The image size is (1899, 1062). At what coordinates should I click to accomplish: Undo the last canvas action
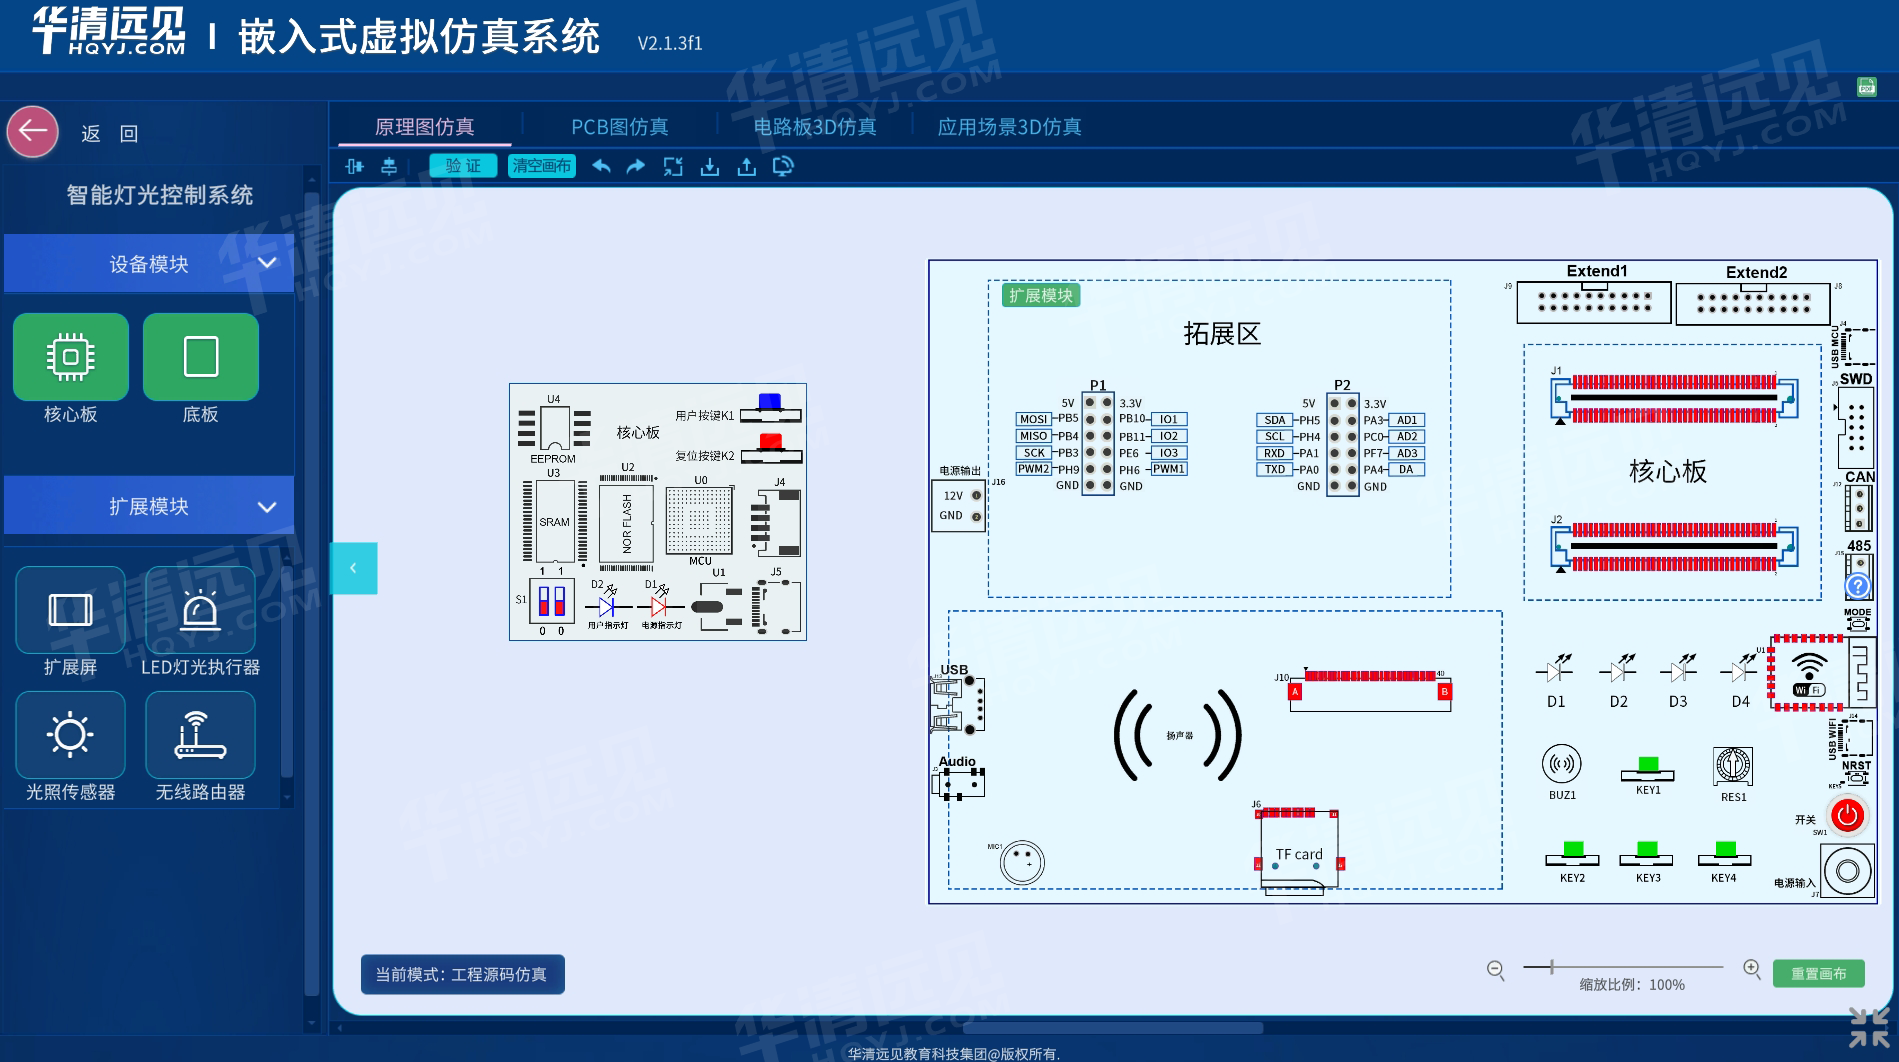click(x=601, y=167)
